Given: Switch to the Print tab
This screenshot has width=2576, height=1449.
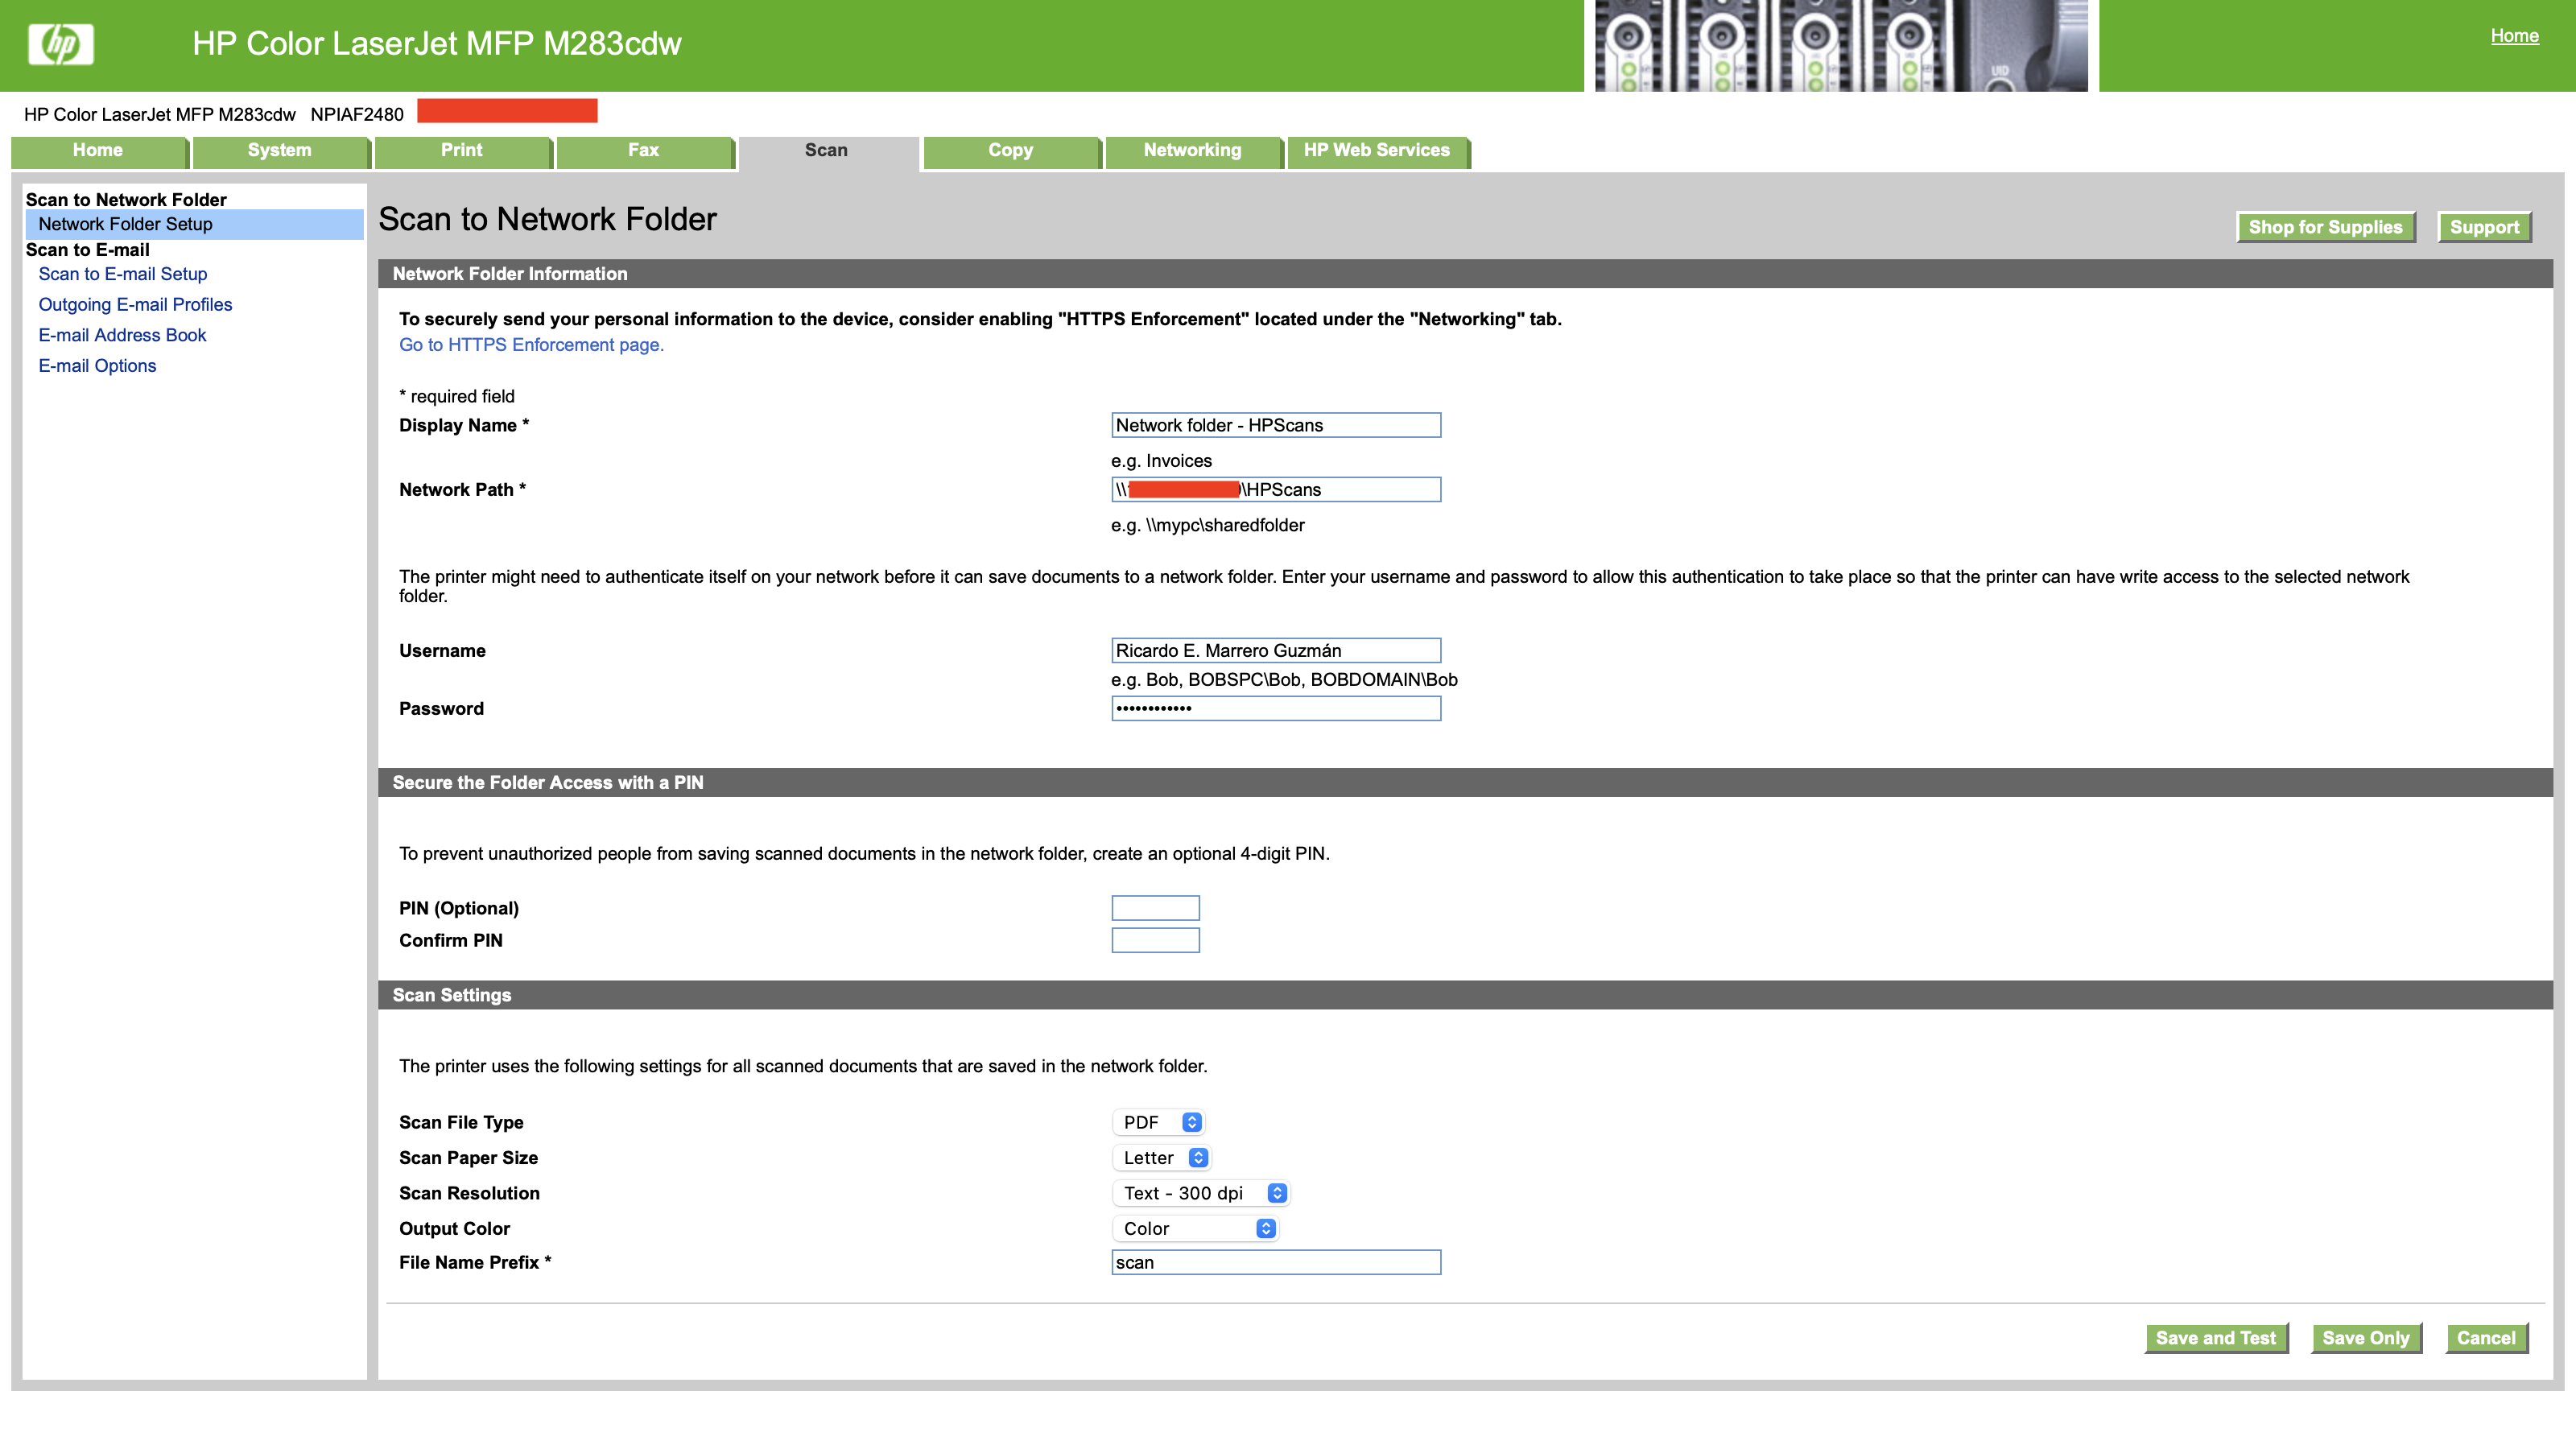Looking at the screenshot, I should [x=462, y=151].
